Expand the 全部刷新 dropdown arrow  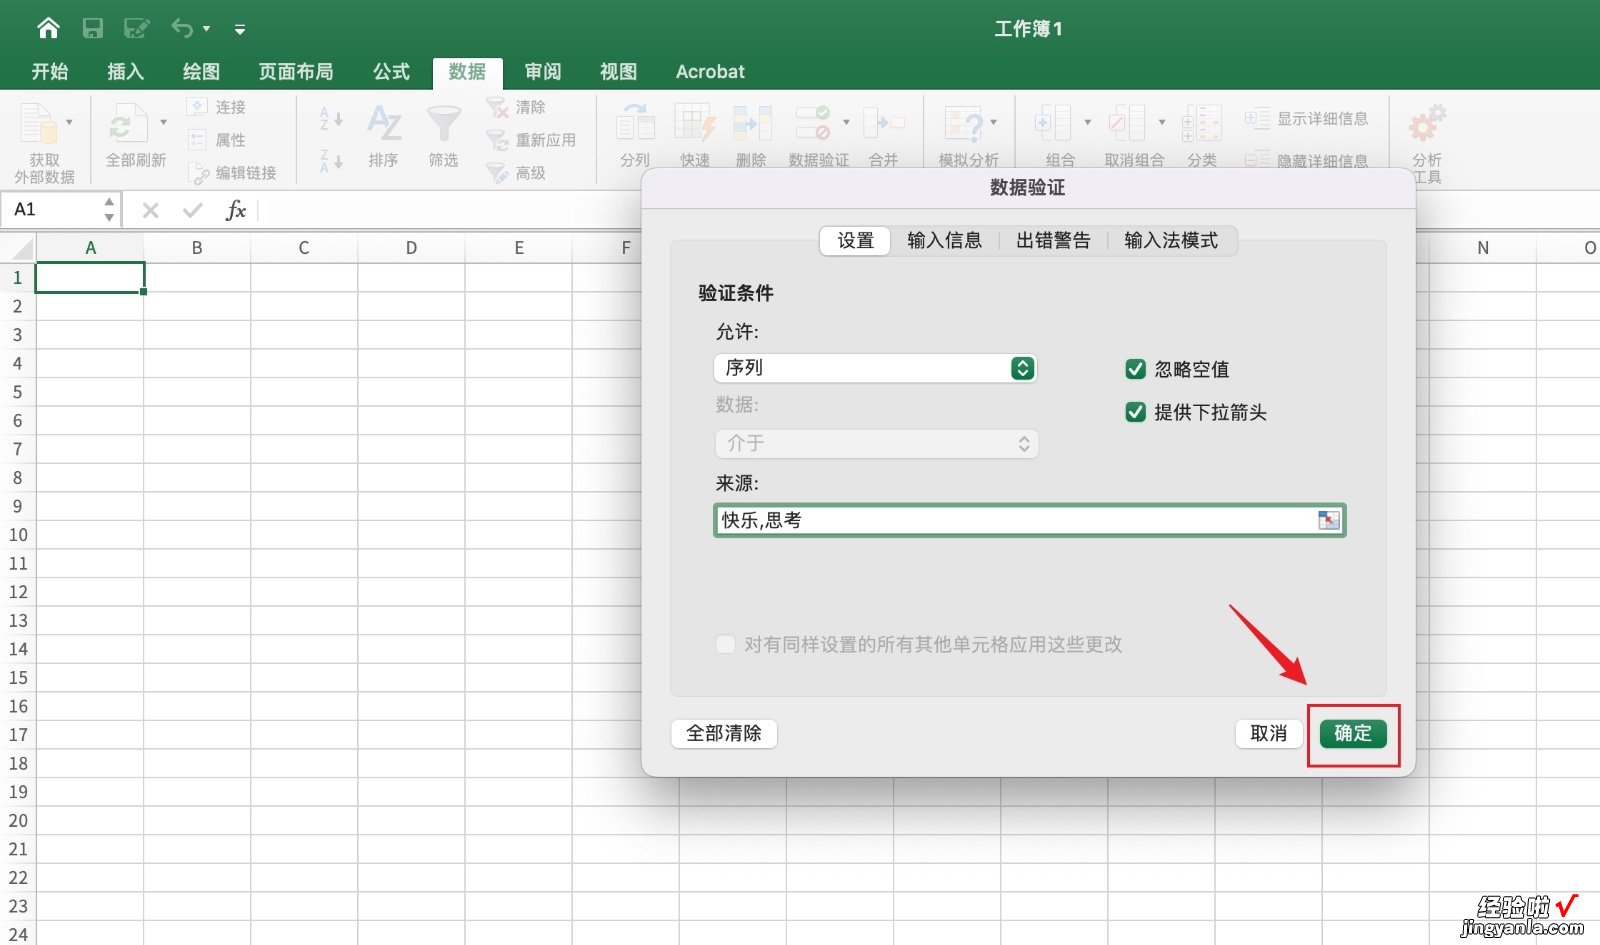tap(163, 123)
